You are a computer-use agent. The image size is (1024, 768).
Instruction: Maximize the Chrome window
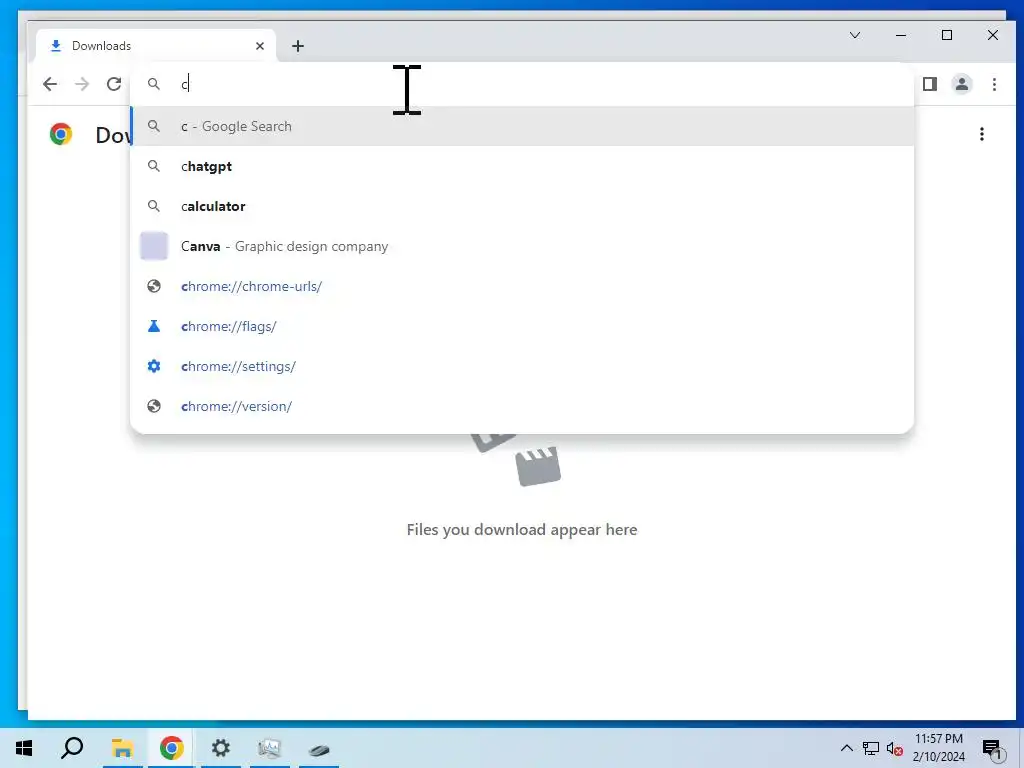(x=947, y=35)
